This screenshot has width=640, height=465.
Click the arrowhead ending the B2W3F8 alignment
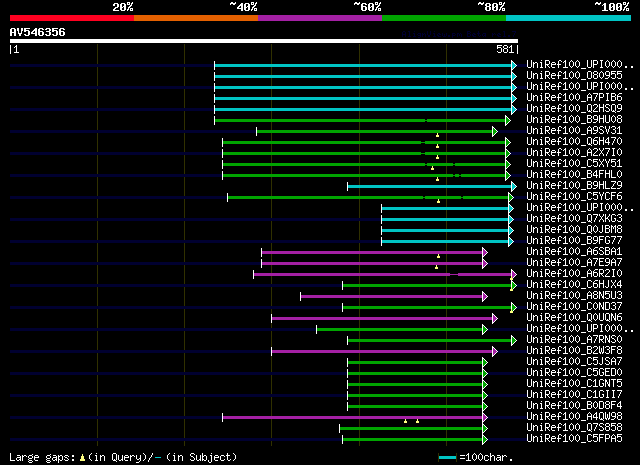coord(495,352)
